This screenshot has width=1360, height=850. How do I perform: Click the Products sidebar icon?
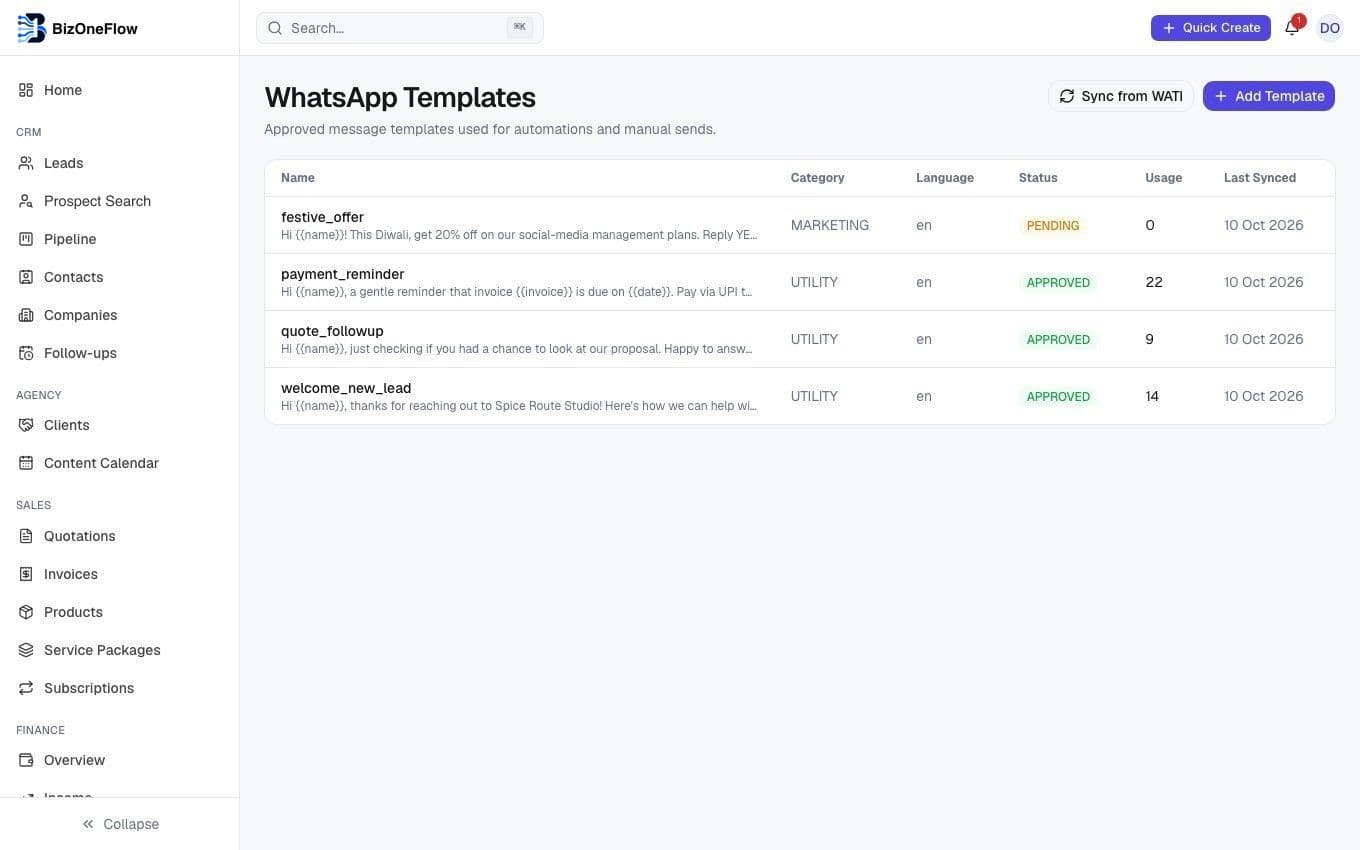pos(26,612)
